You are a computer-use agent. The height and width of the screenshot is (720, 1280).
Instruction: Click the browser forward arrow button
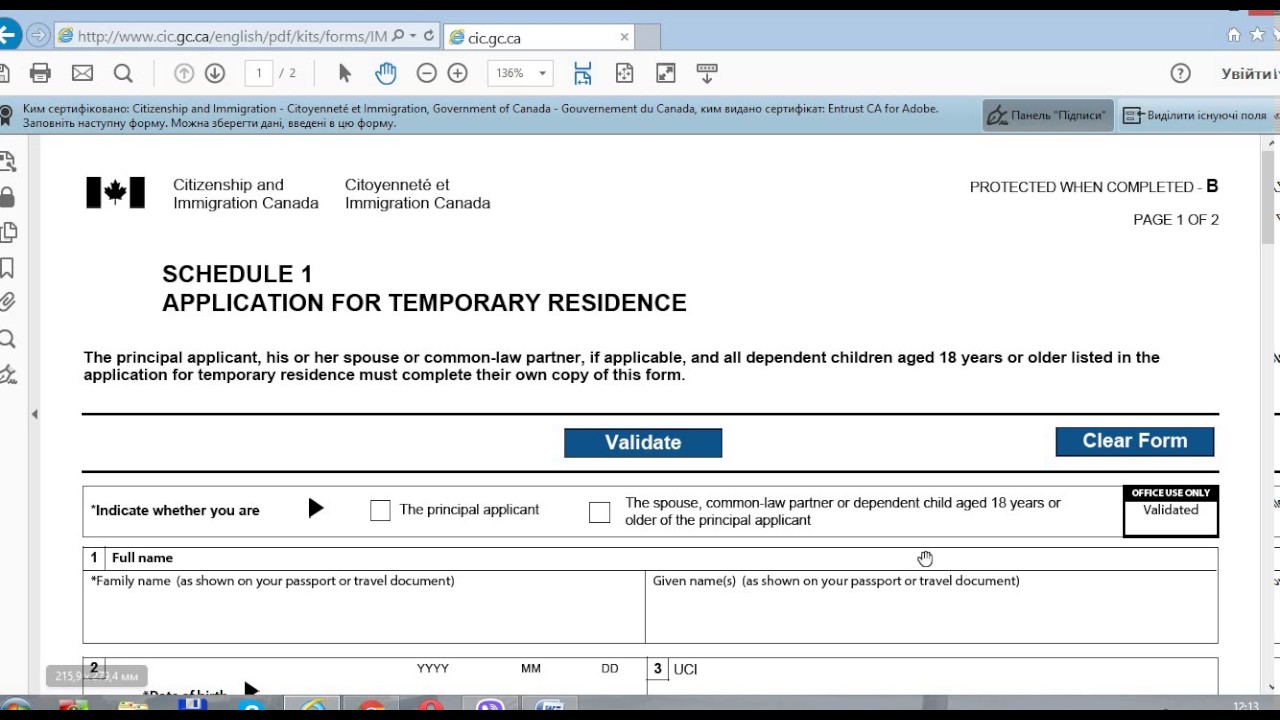(38, 36)
